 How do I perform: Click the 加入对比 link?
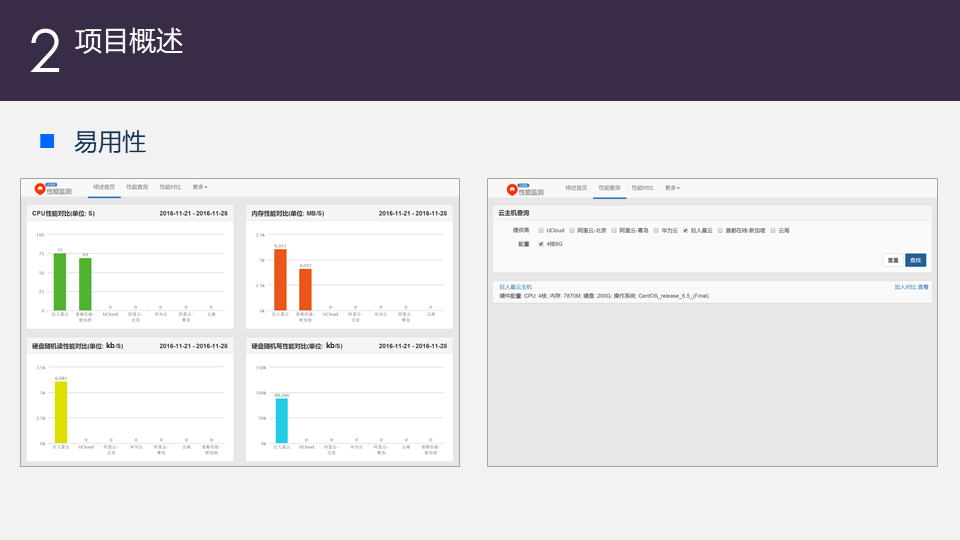(905, 287)
